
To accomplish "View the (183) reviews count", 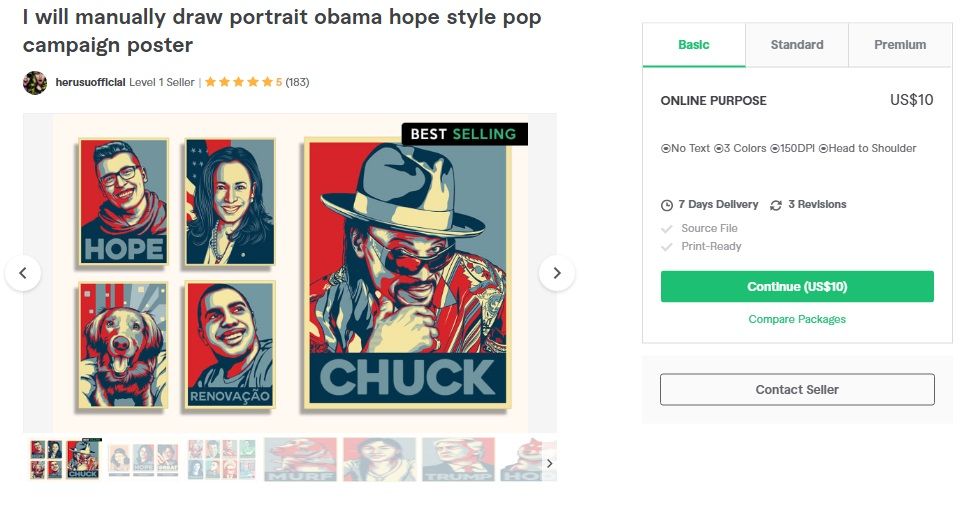I will tap(297, 82).
